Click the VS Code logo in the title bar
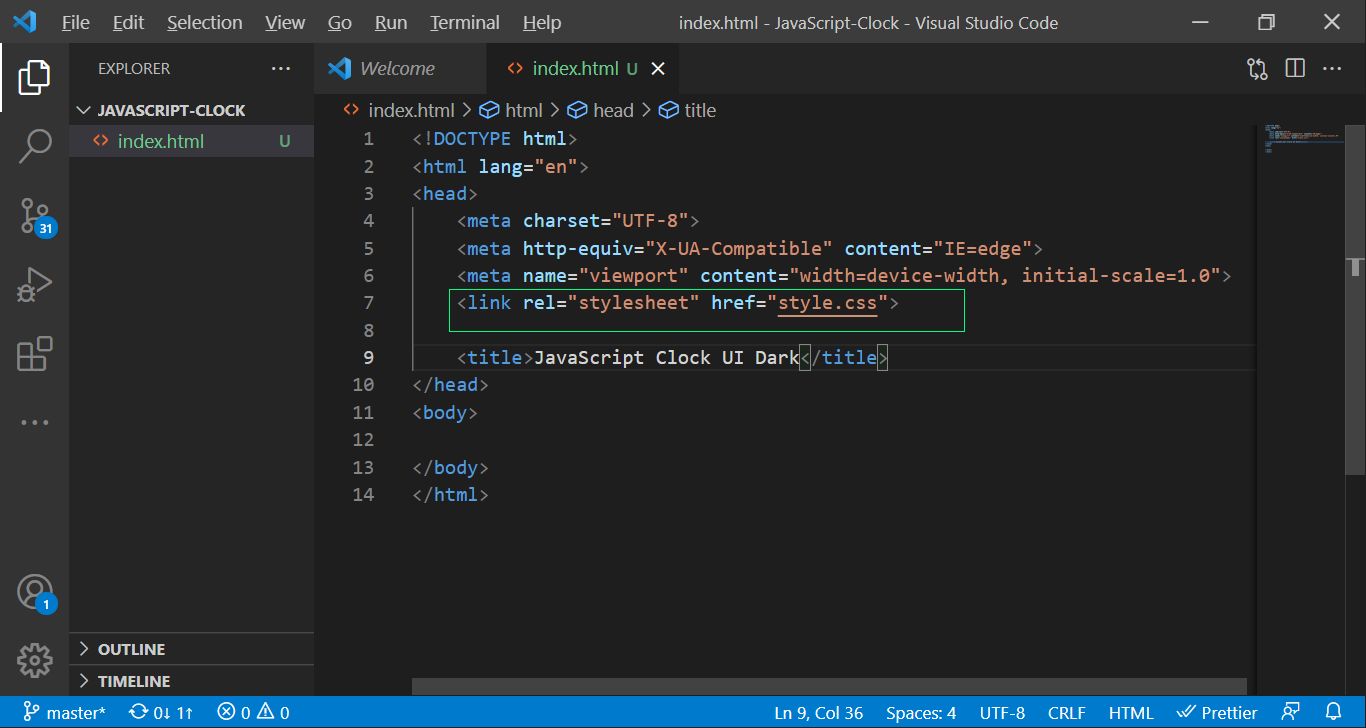 tap(24, 22)
